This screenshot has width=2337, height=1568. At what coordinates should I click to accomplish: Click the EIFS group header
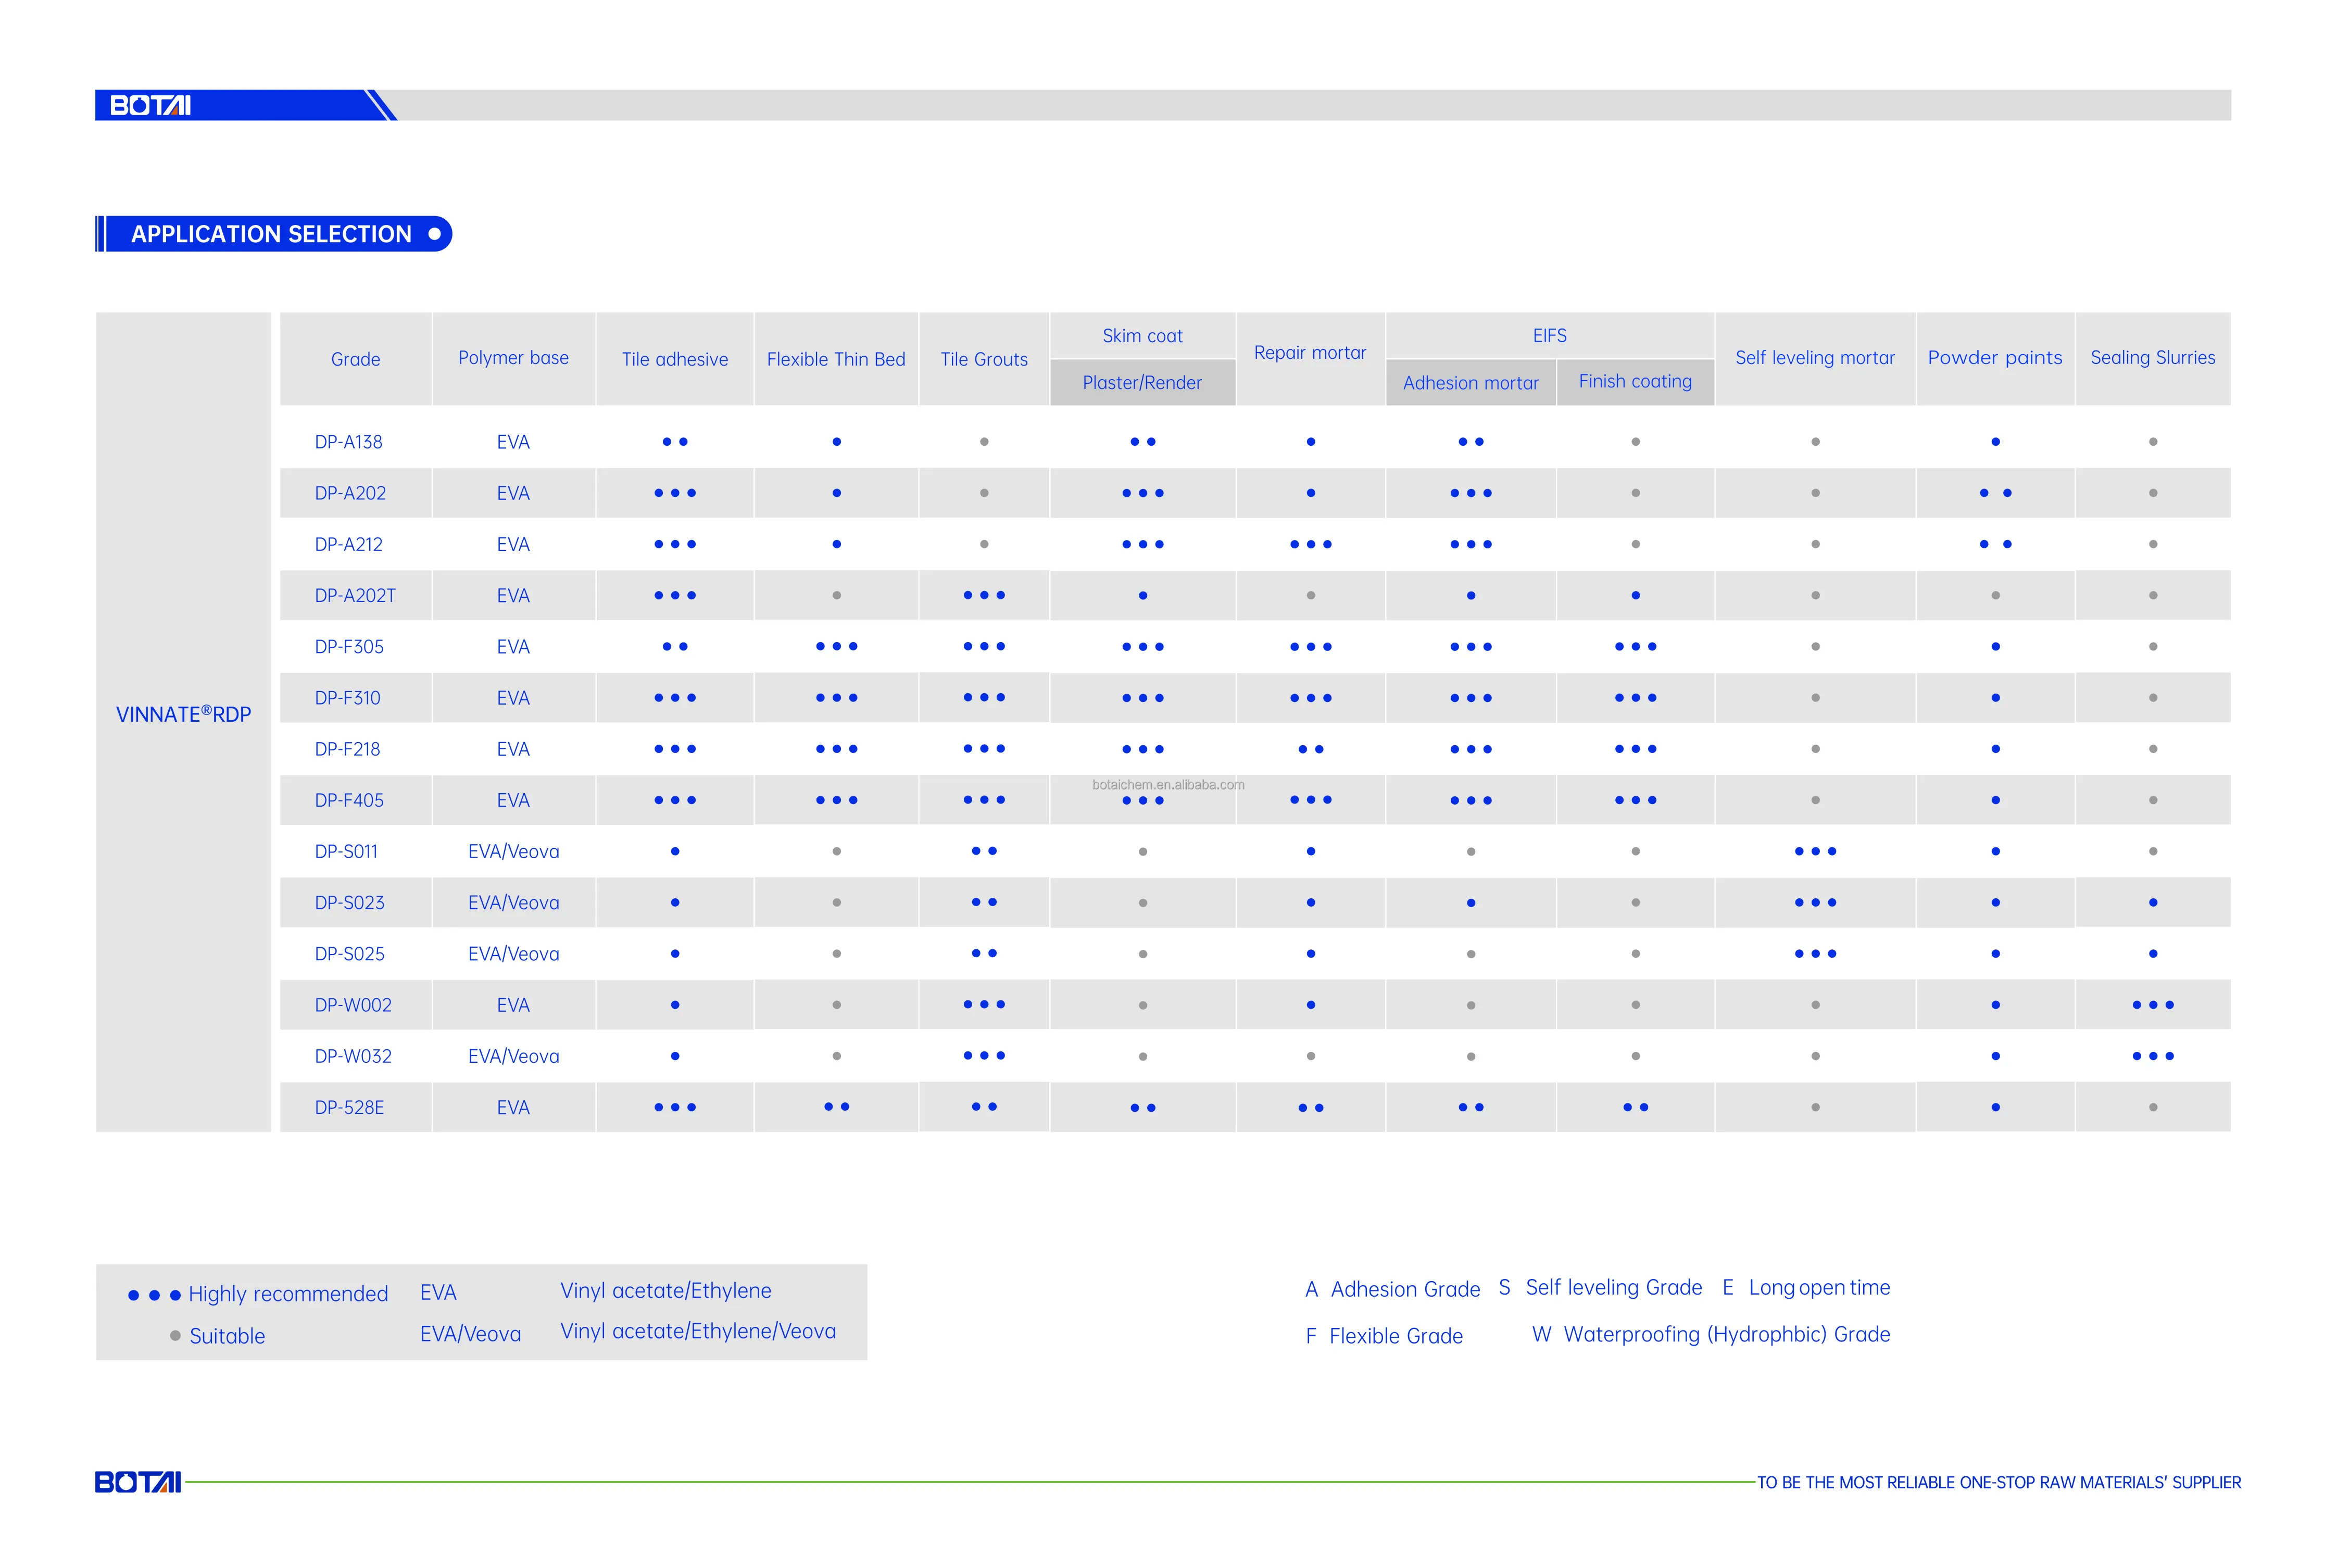pyautogui.click(x=1549, y=336)
